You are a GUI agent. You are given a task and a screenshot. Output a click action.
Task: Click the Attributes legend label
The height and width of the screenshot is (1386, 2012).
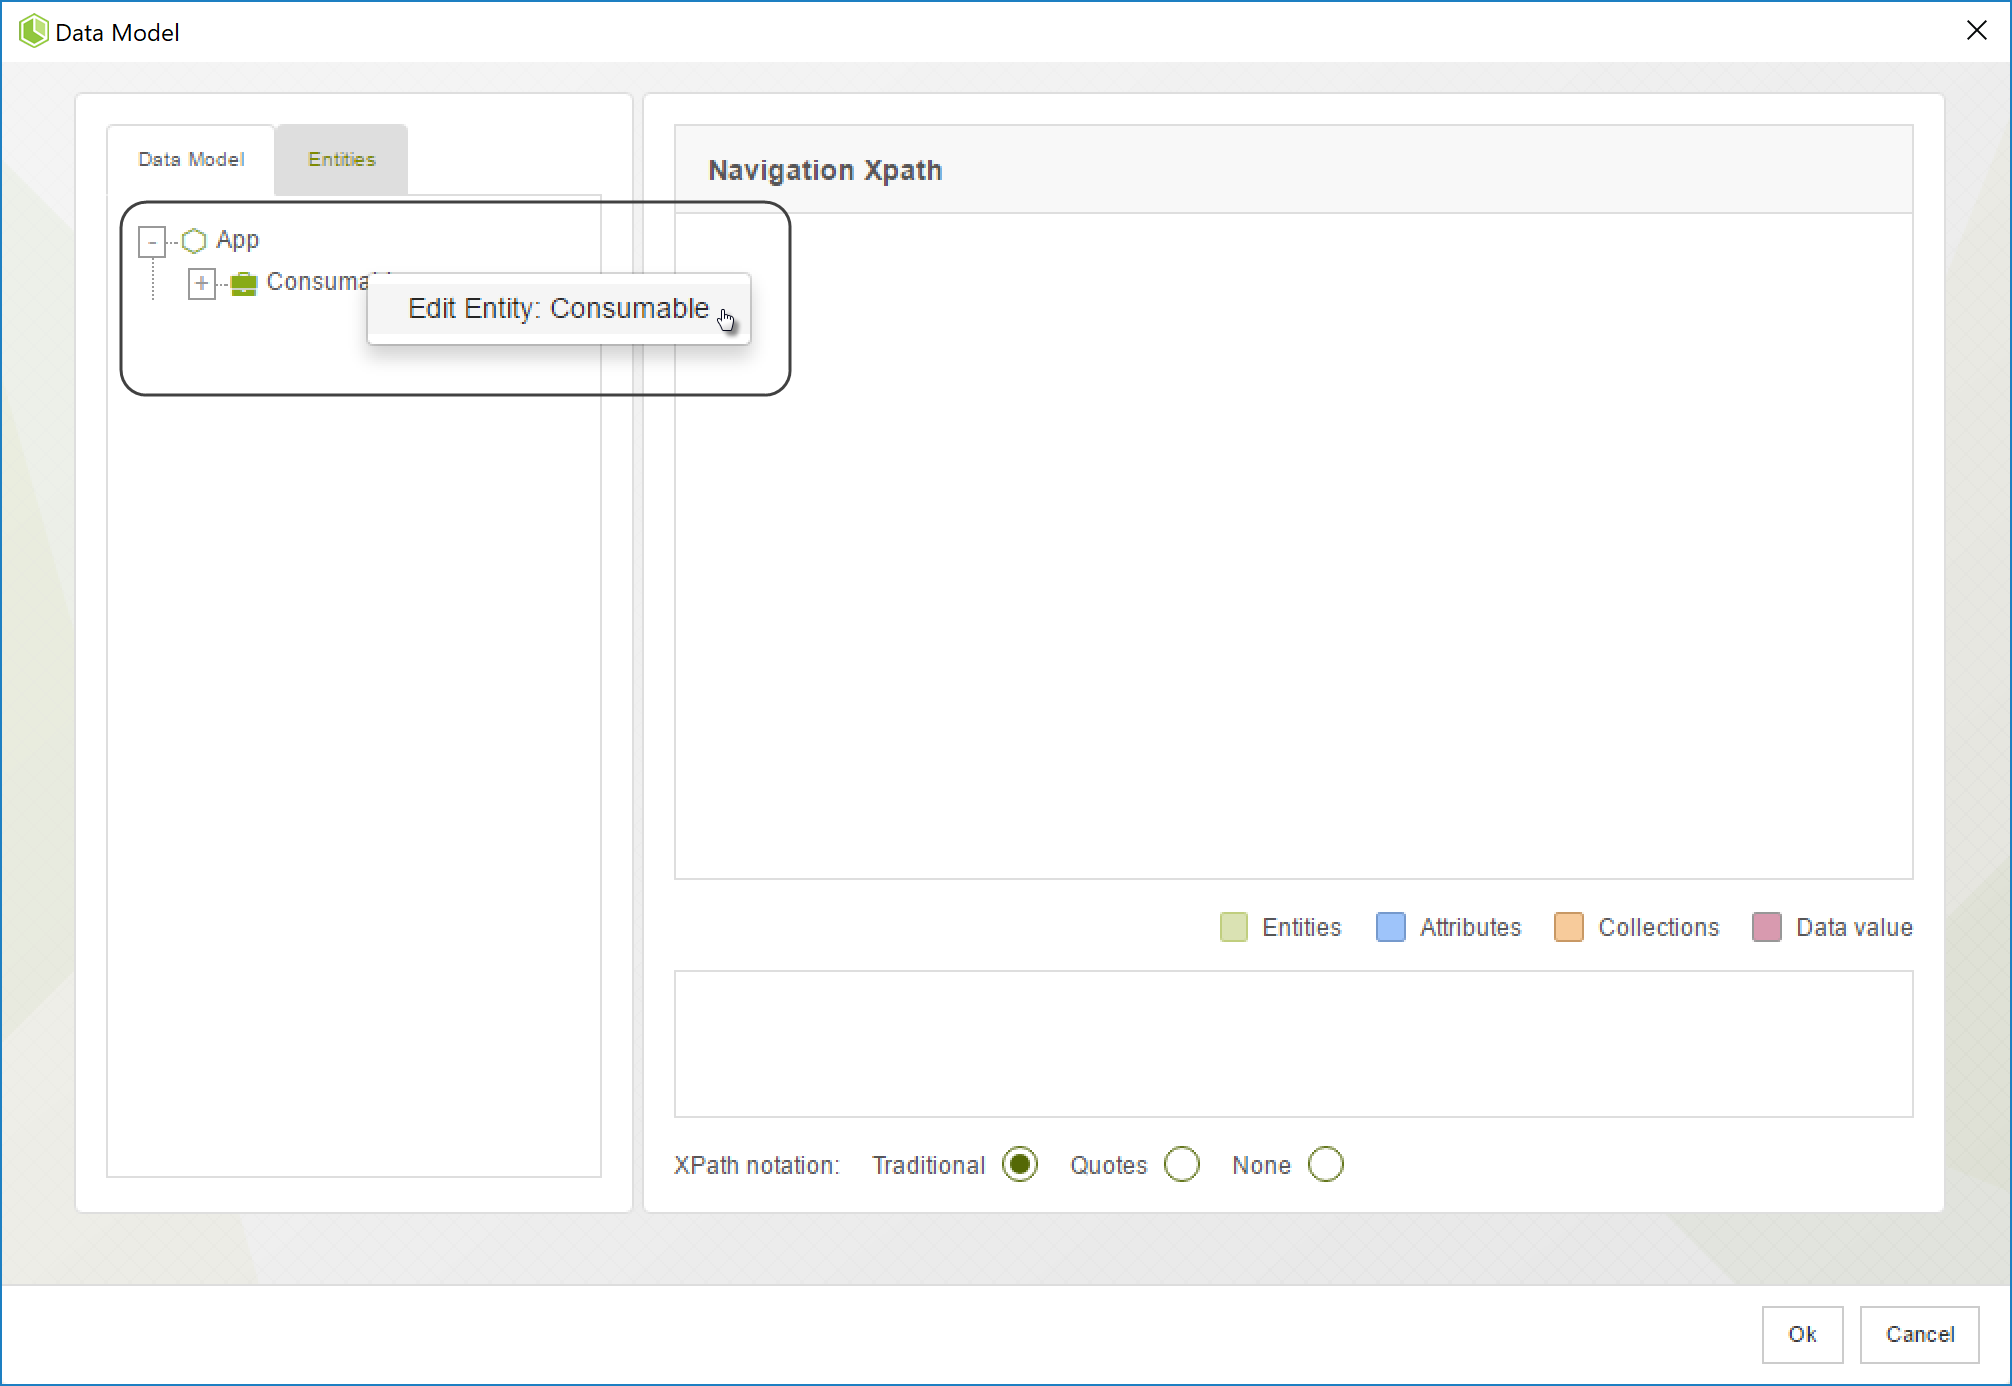pyautogui.click(x=1470, y=928)
